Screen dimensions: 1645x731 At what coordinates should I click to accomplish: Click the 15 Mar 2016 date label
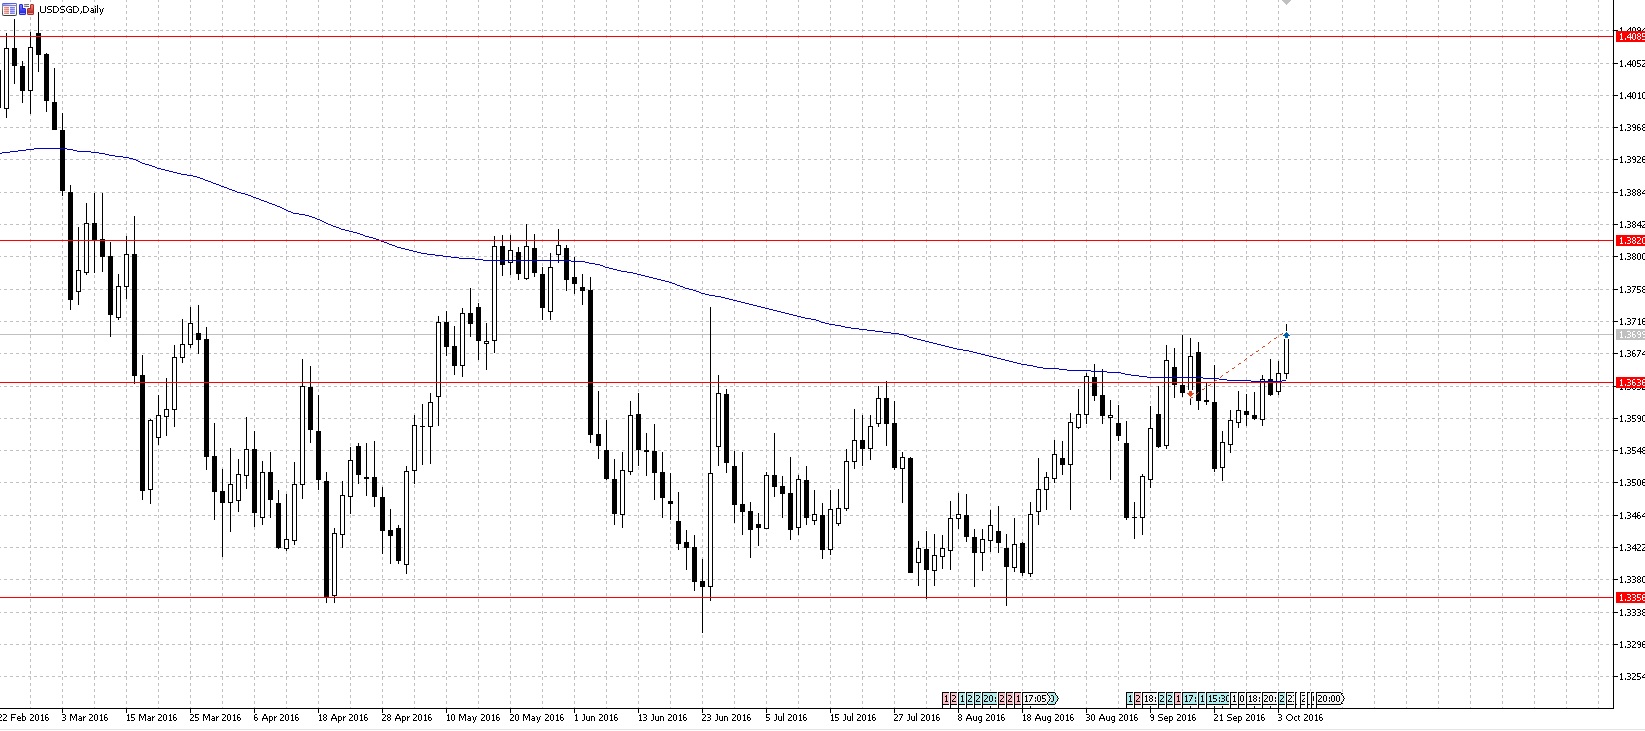pyautogui.click(x=152, y=717)
